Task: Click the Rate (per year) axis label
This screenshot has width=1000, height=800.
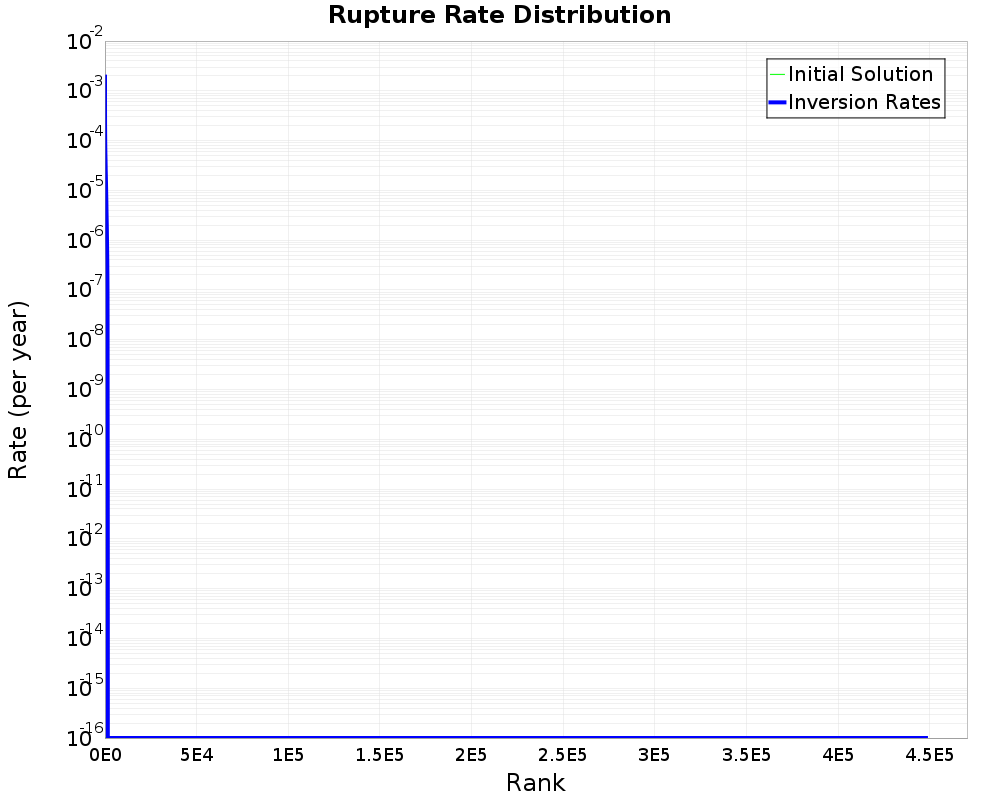Action: point(21,400)
